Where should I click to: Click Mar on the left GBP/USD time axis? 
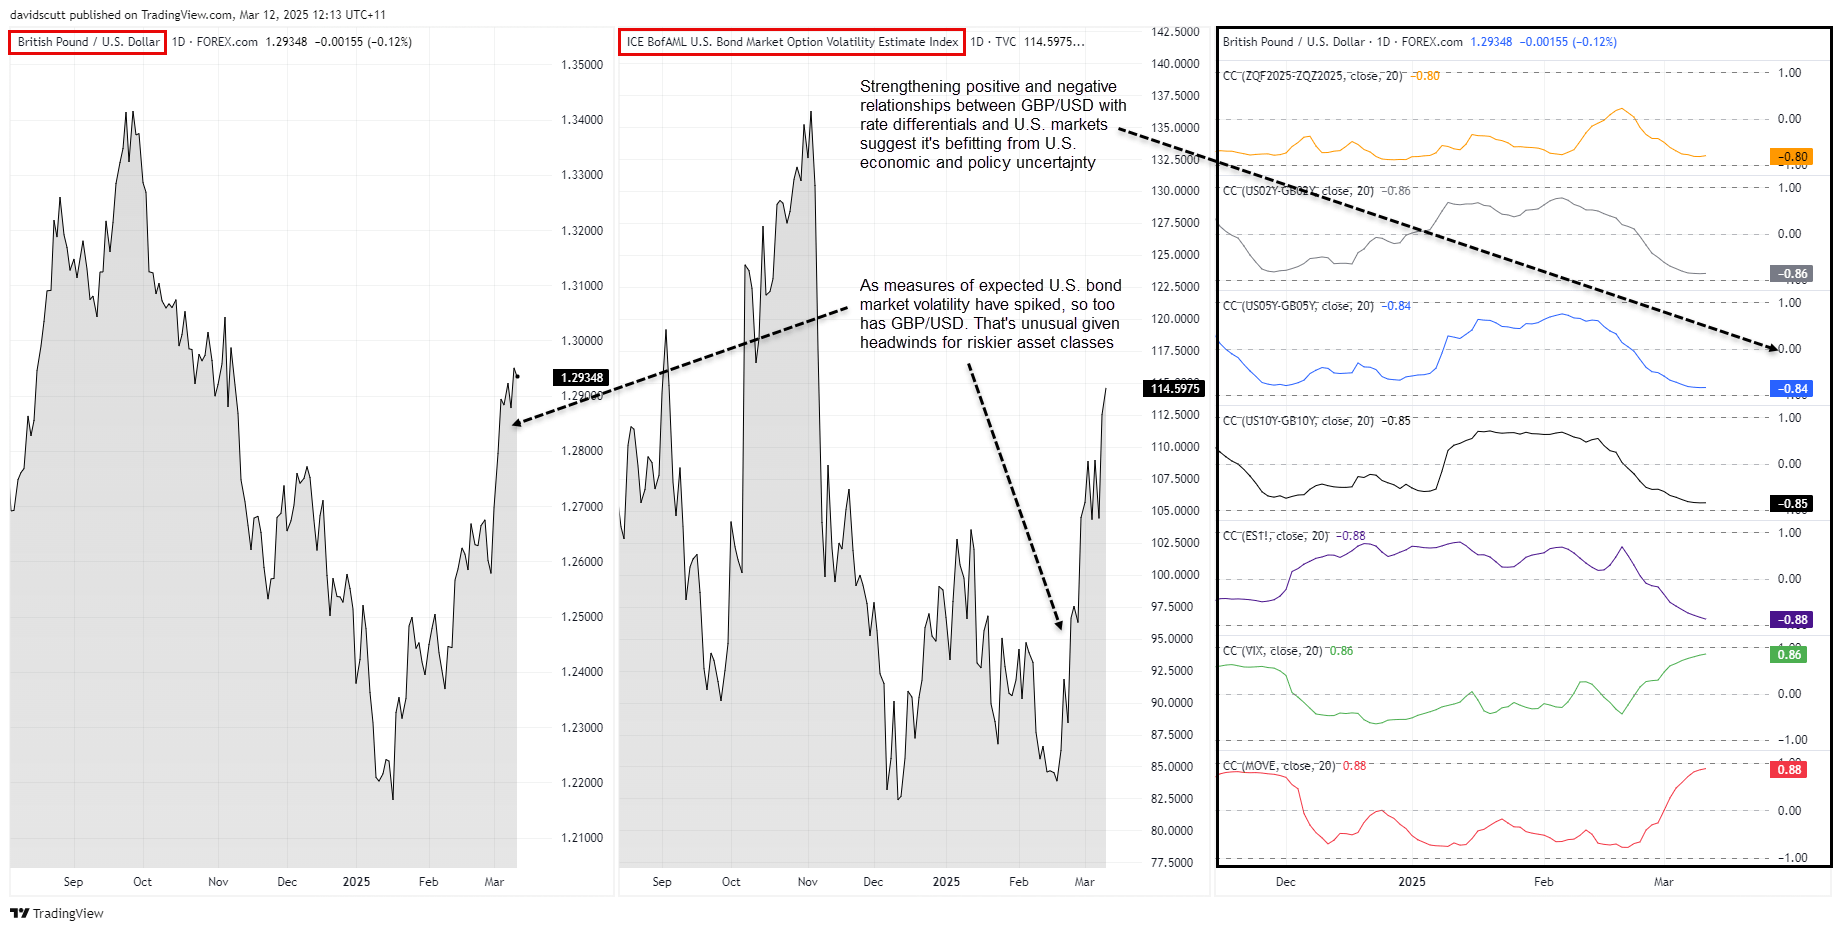pos(494,882)
